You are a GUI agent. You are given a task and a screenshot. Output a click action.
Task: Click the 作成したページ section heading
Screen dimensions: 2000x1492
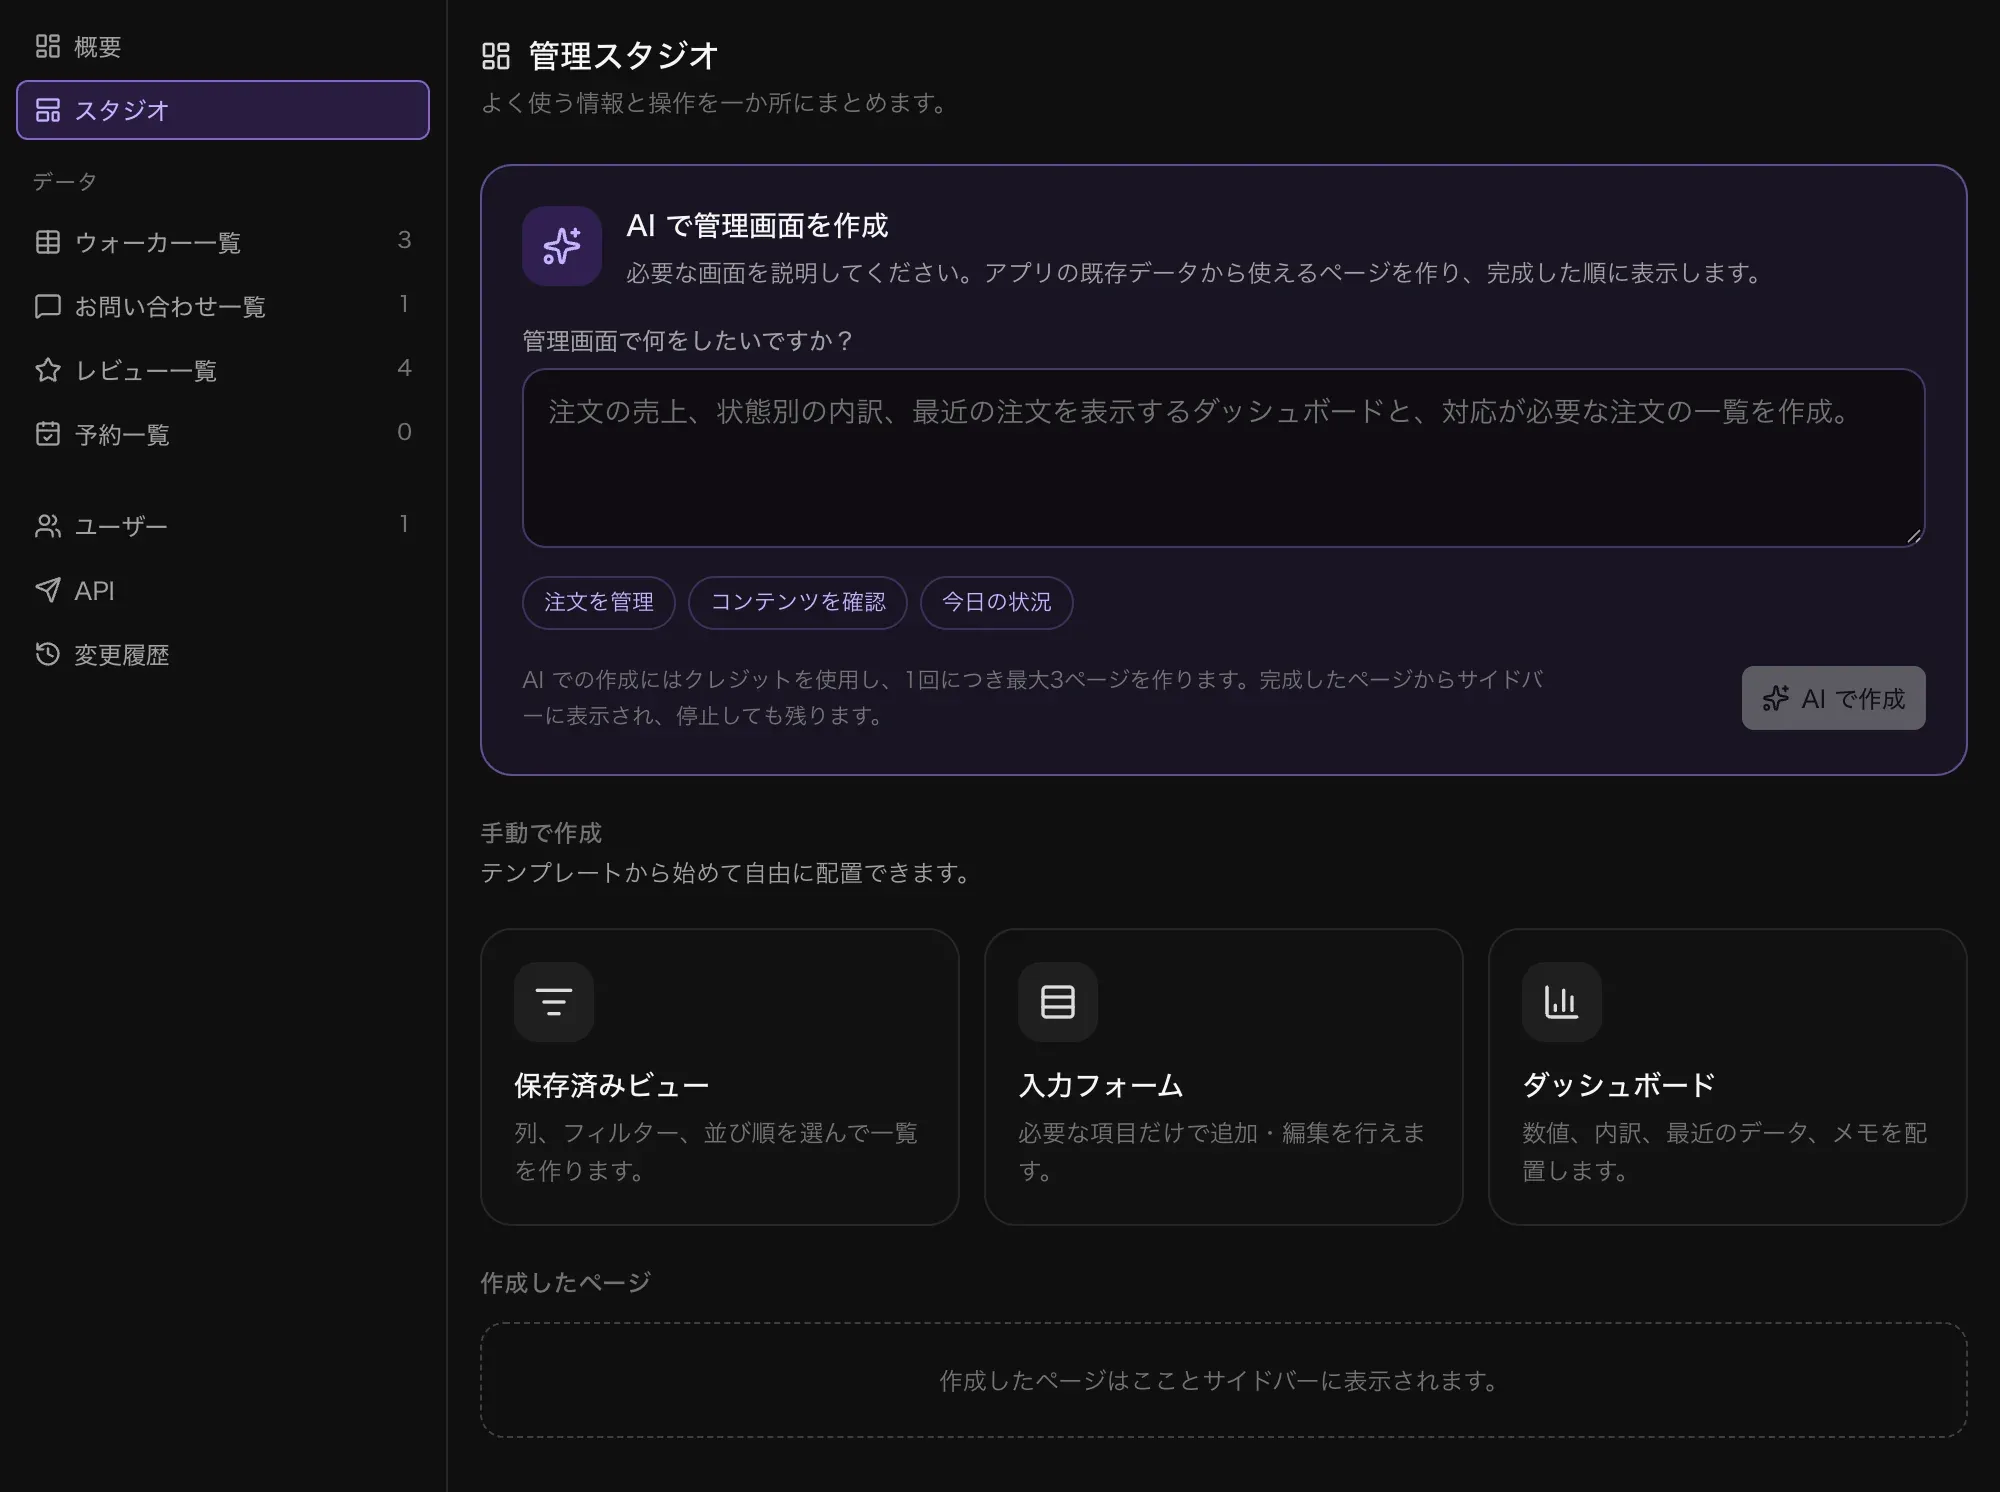tap(565, 1282)
